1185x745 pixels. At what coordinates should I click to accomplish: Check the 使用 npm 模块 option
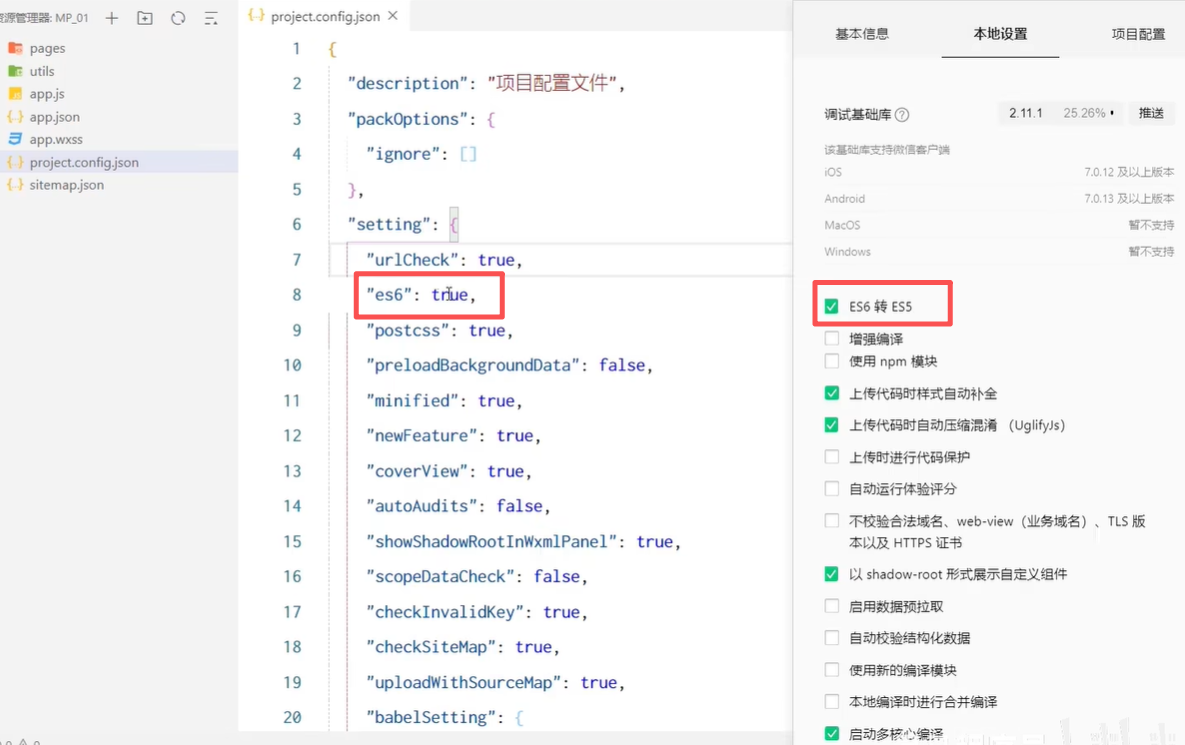pos(831,361)
